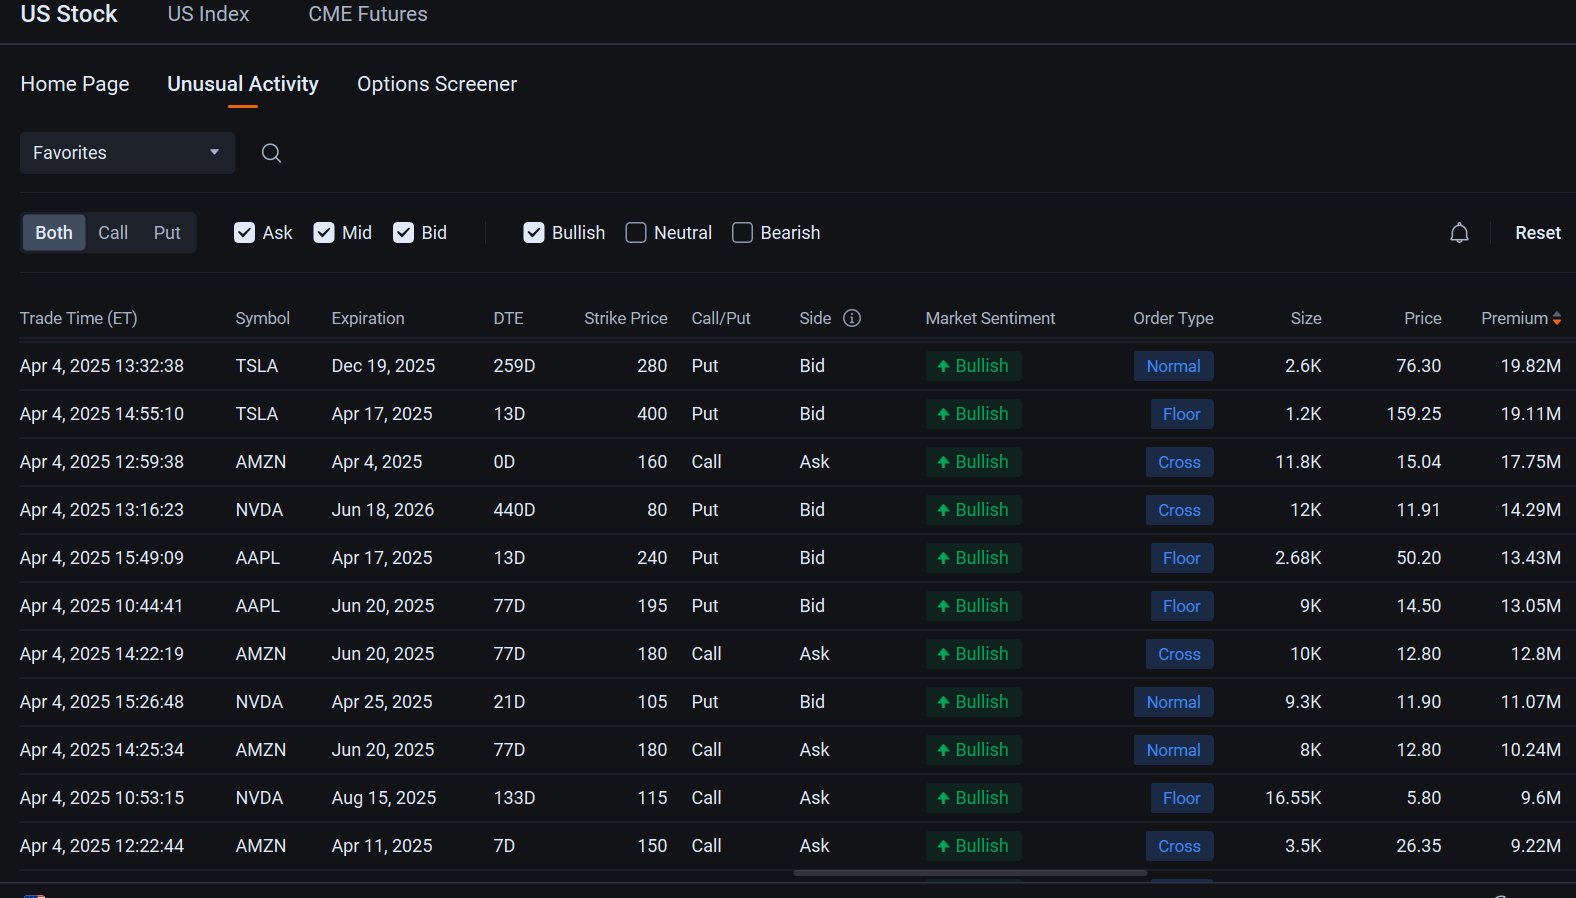Image resolution: width=1576 pixels, height=898 pixels.
Task: Click AAPL symbol in the 10:44:41 row
Action: coord(258,606)
